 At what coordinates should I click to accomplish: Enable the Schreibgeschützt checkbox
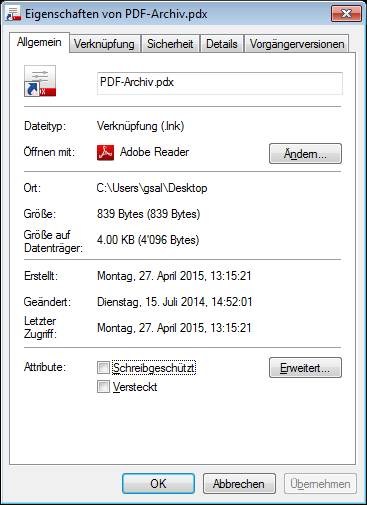tap(103, 368)
